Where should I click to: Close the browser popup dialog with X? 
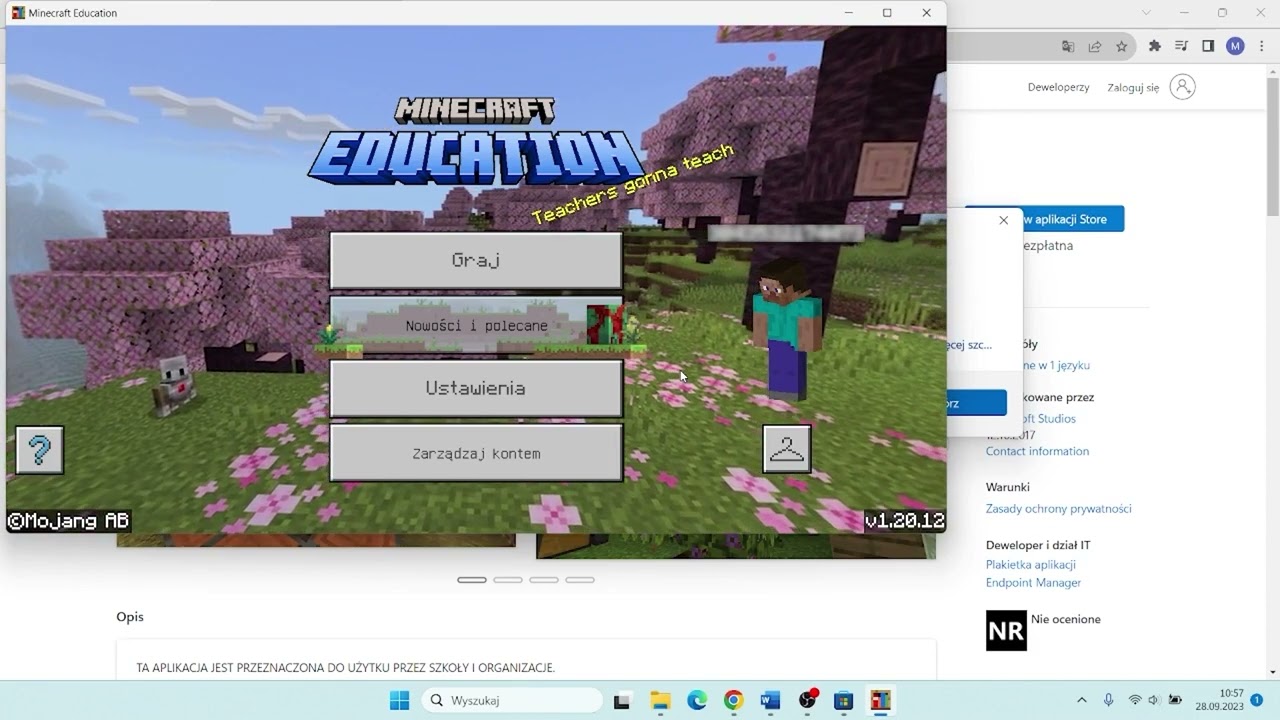(1003, 220)
